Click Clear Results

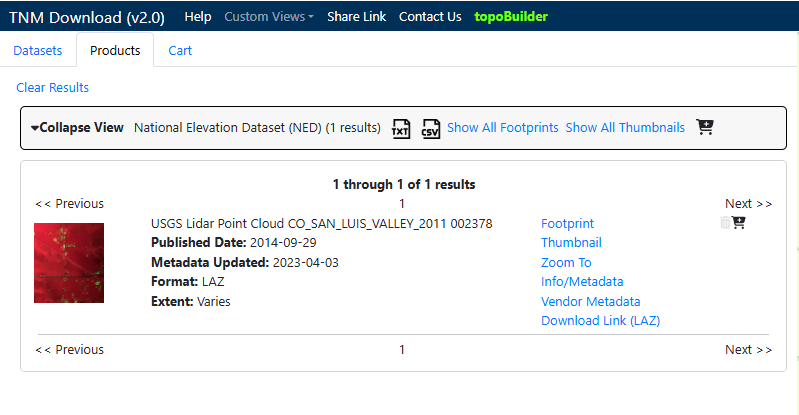(x=53, y=88)
